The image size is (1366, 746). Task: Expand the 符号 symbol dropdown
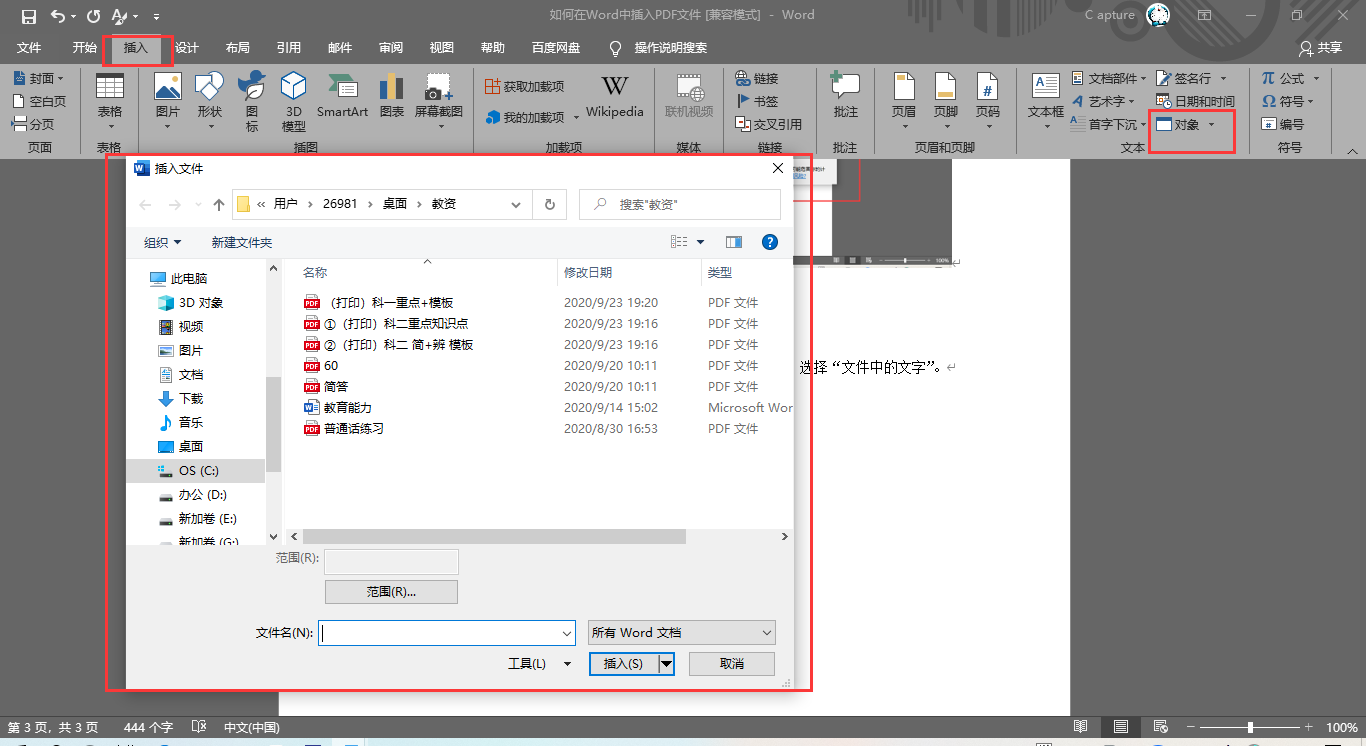1310,101
